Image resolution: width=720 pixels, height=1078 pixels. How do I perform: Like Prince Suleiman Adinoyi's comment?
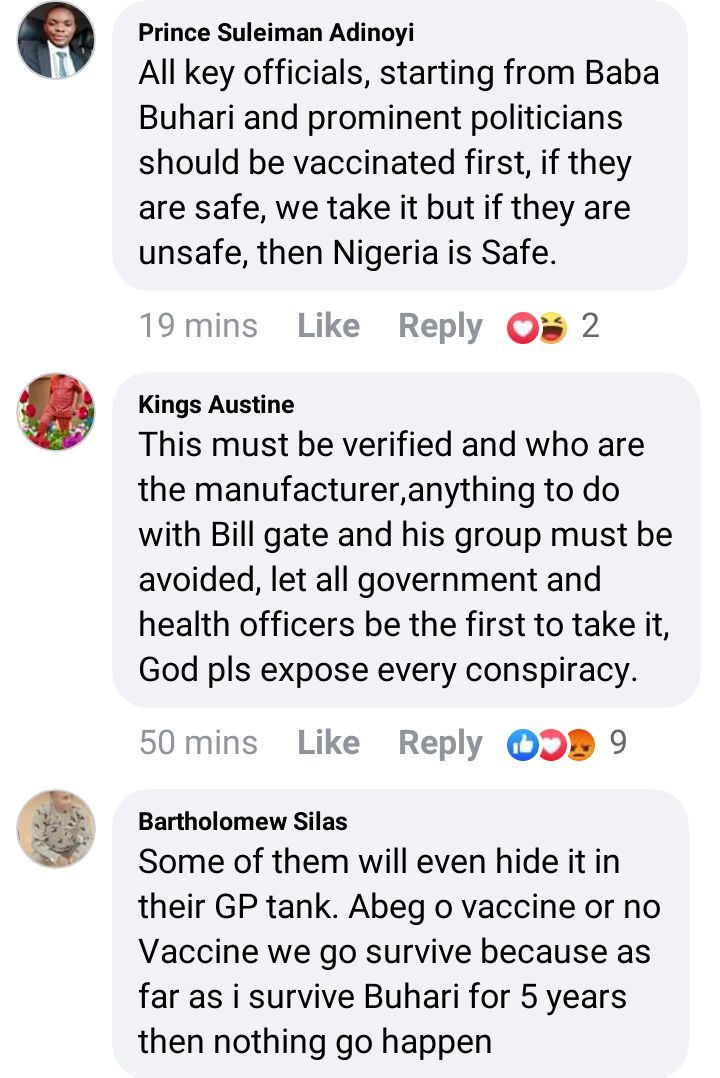(x=328, y=325)
